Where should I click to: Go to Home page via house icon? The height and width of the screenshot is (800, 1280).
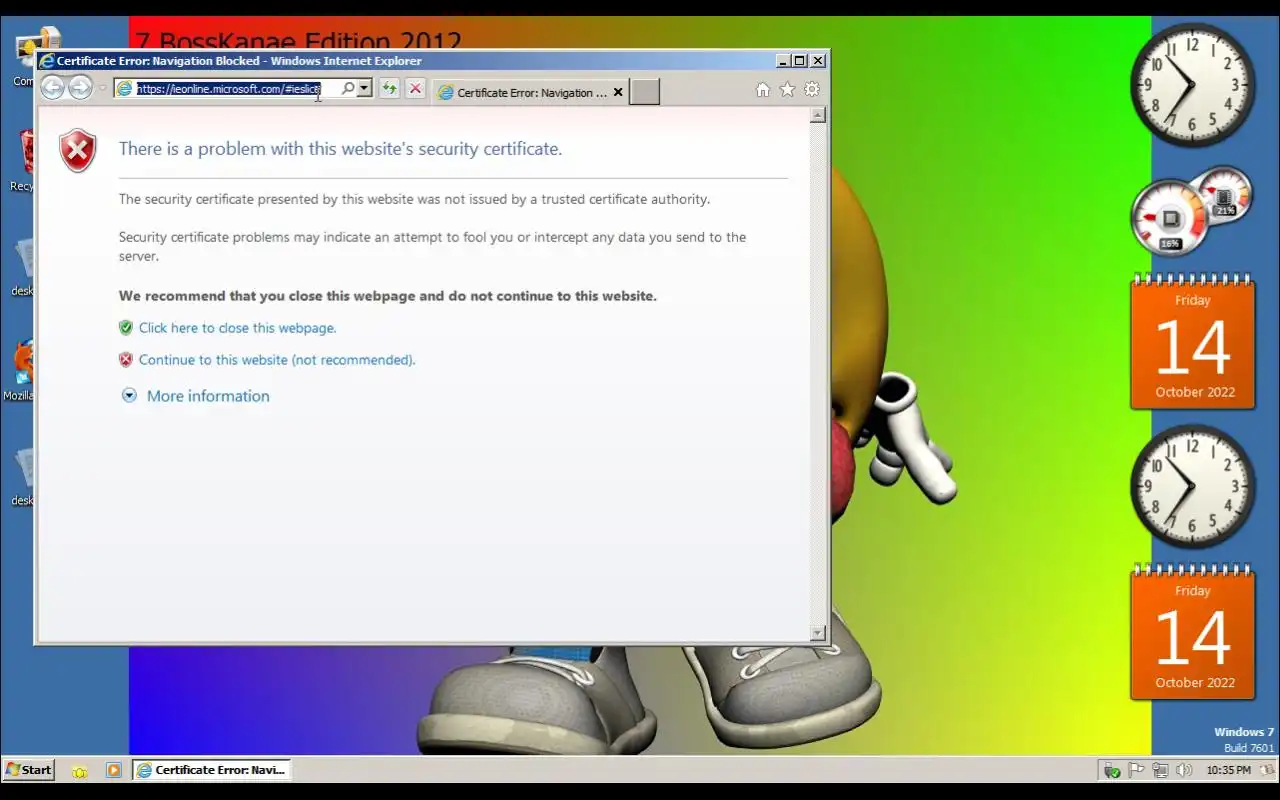click(763, 90)
